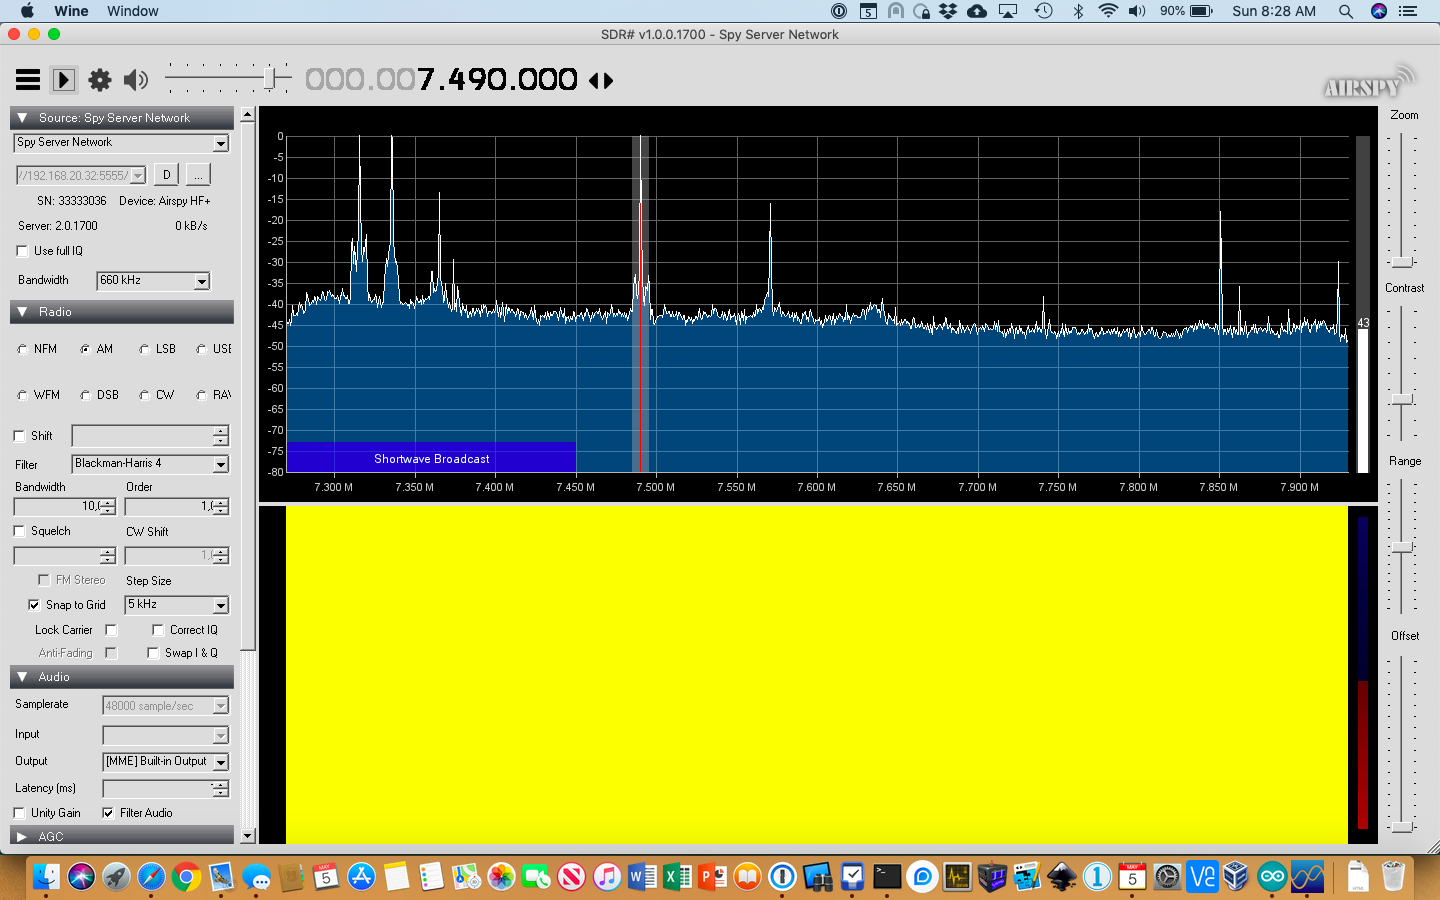Select the WFM radio mode
Screen dimensions: 1440x900
tap(23, 395)
